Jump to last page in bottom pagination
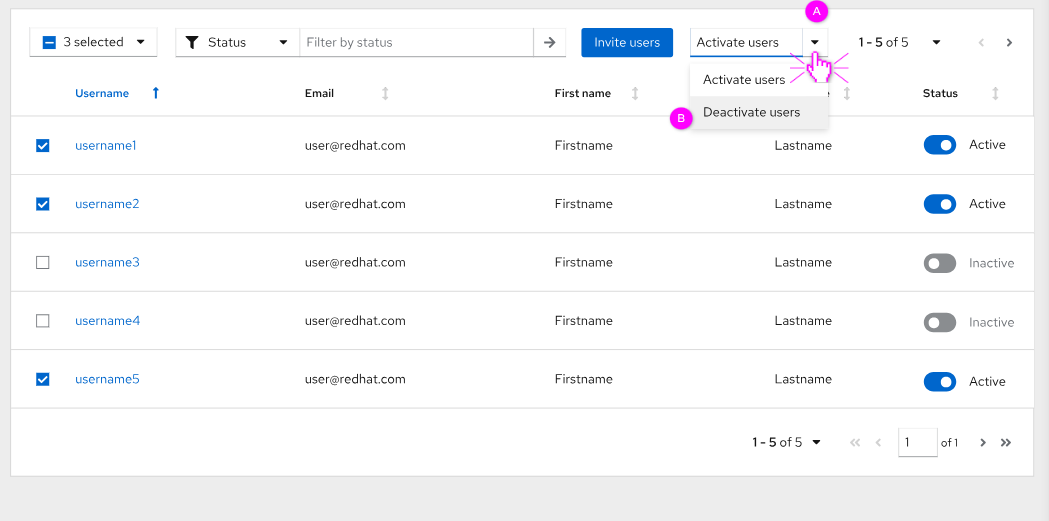Viewport: 1049px width, 521px height. (1006, 442)
